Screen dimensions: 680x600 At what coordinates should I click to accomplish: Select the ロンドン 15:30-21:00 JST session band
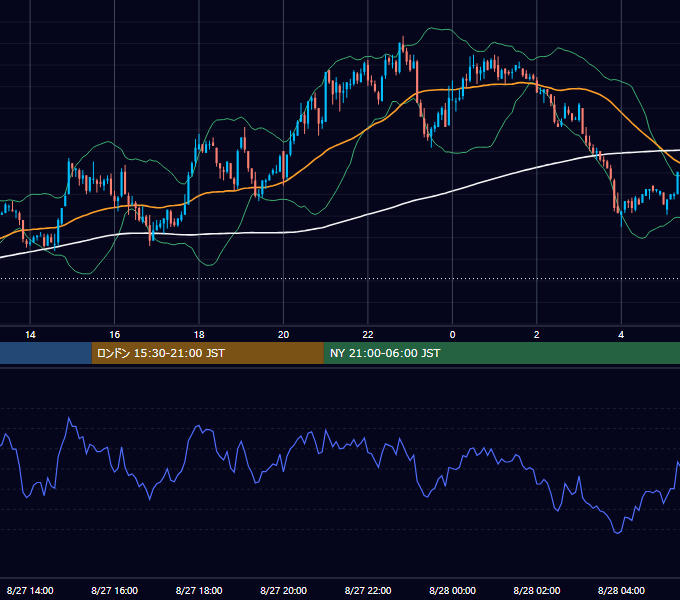[207, 353]
